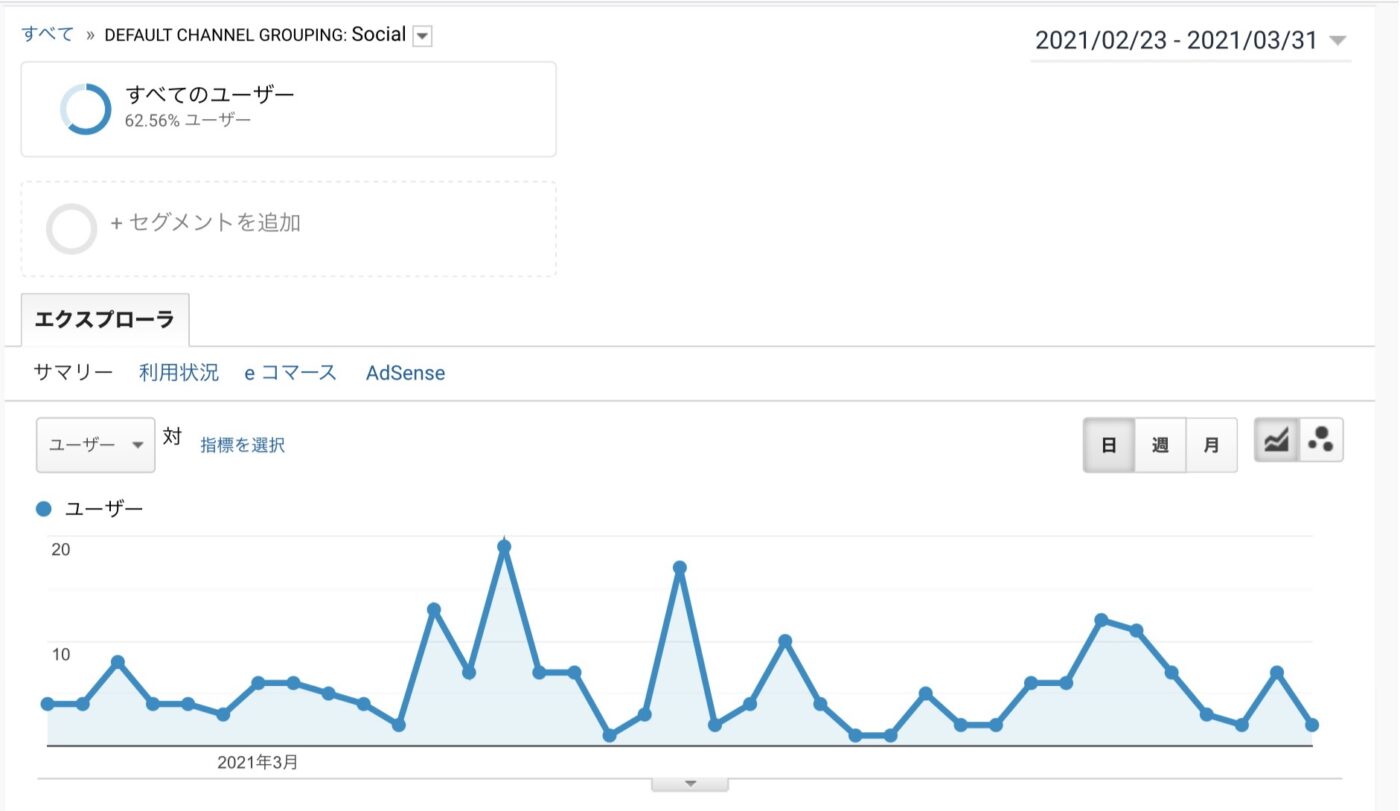1400x811 pixels.
Task: Switch to e コマース view
Action: click(291, 373)
